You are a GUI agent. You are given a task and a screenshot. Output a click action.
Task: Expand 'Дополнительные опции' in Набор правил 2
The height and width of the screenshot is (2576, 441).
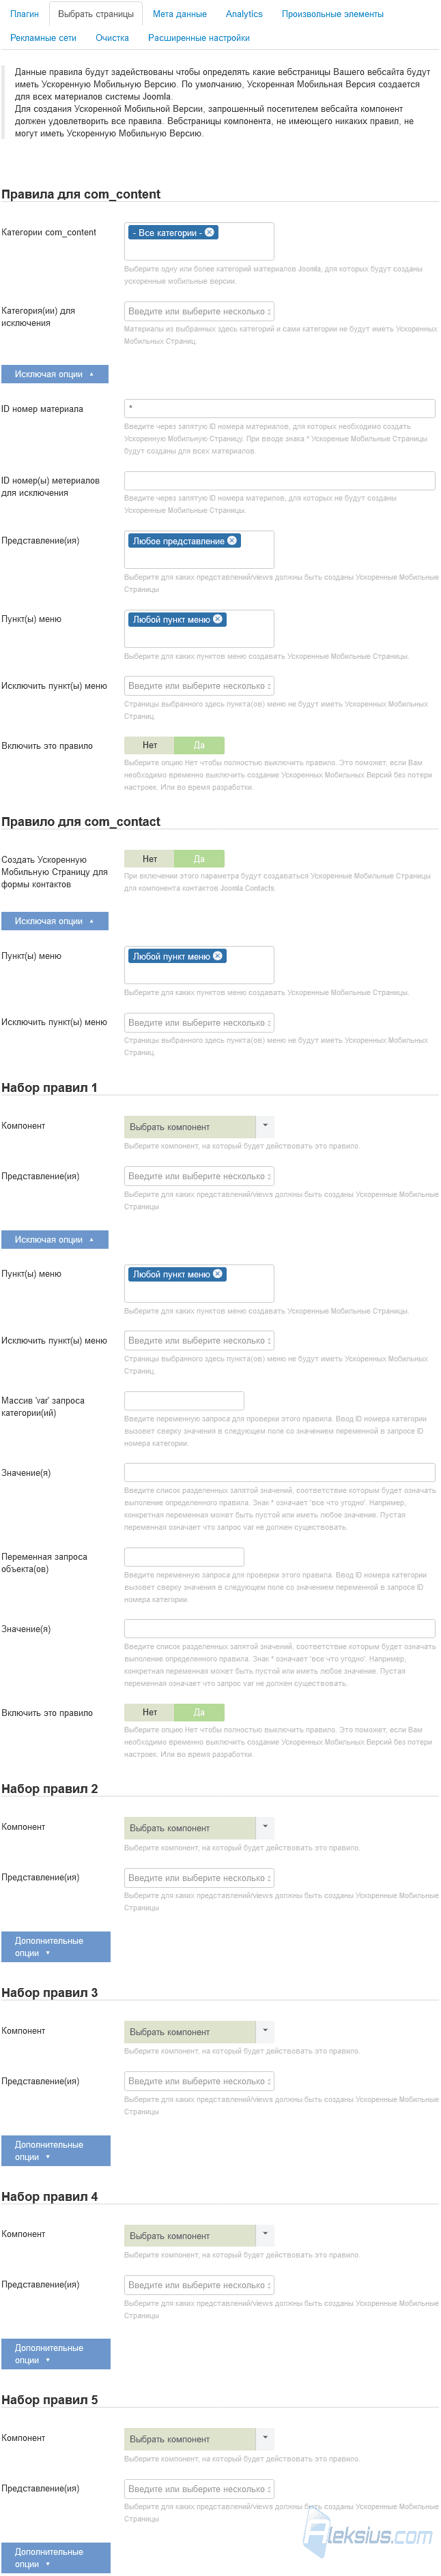click(x=55, y=1947)
